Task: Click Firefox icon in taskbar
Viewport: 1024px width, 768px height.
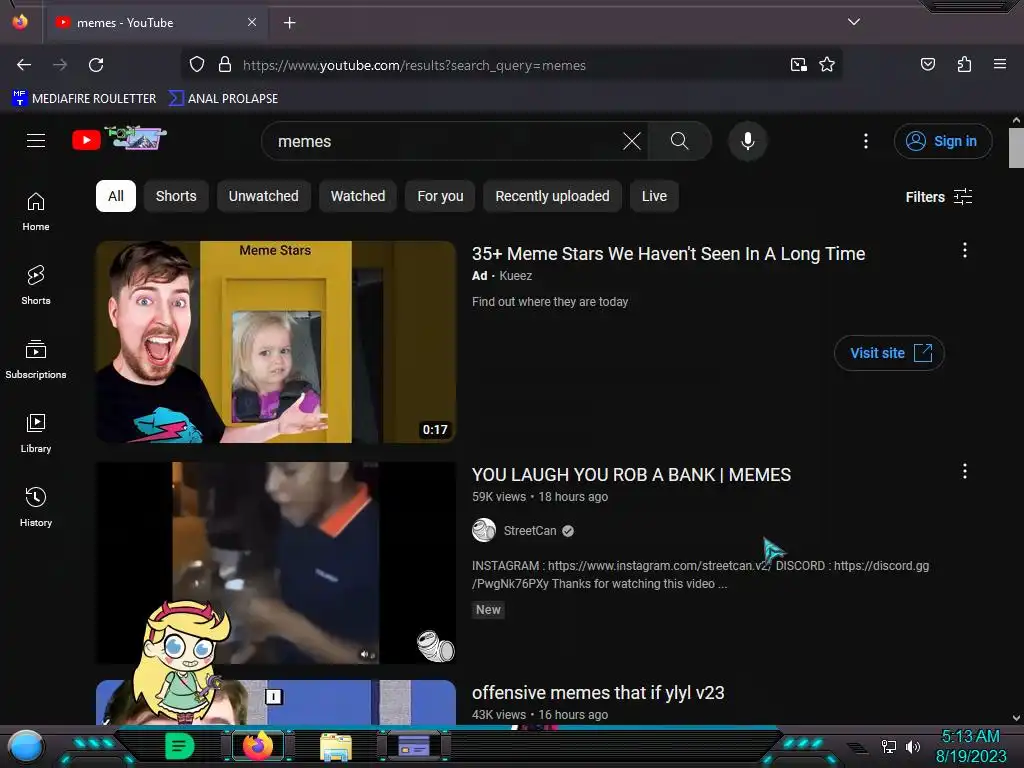Action: tap(258, 746)
